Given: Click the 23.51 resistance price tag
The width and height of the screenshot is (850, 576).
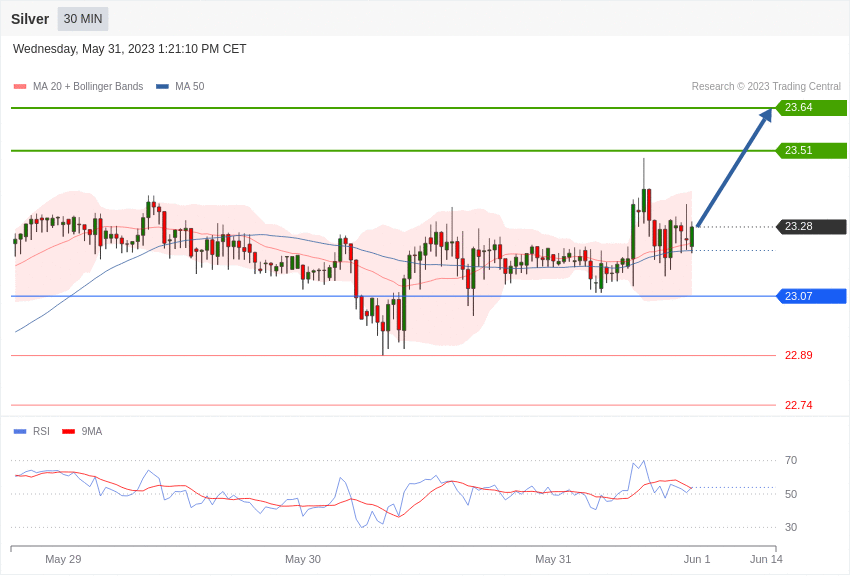Looking at the screenshot, I should 812,150.
